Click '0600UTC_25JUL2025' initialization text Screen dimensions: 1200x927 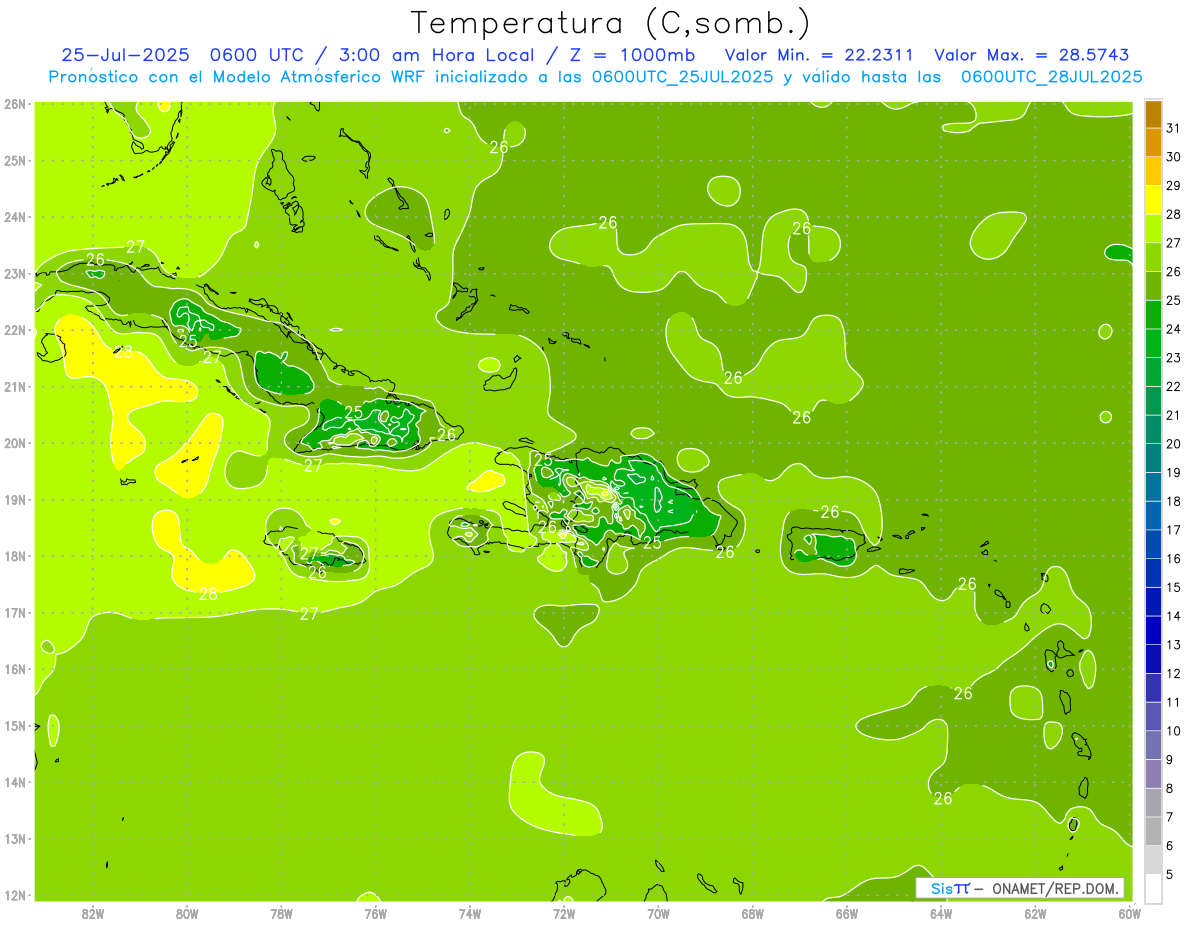pos(682,76)
